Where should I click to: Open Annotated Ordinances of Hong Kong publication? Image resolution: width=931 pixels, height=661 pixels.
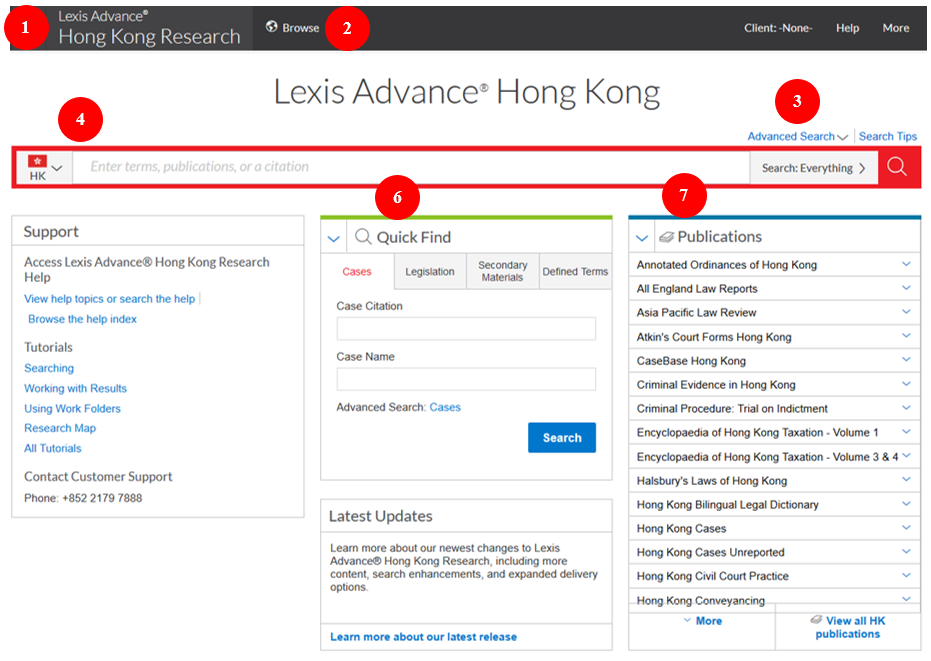727,265
